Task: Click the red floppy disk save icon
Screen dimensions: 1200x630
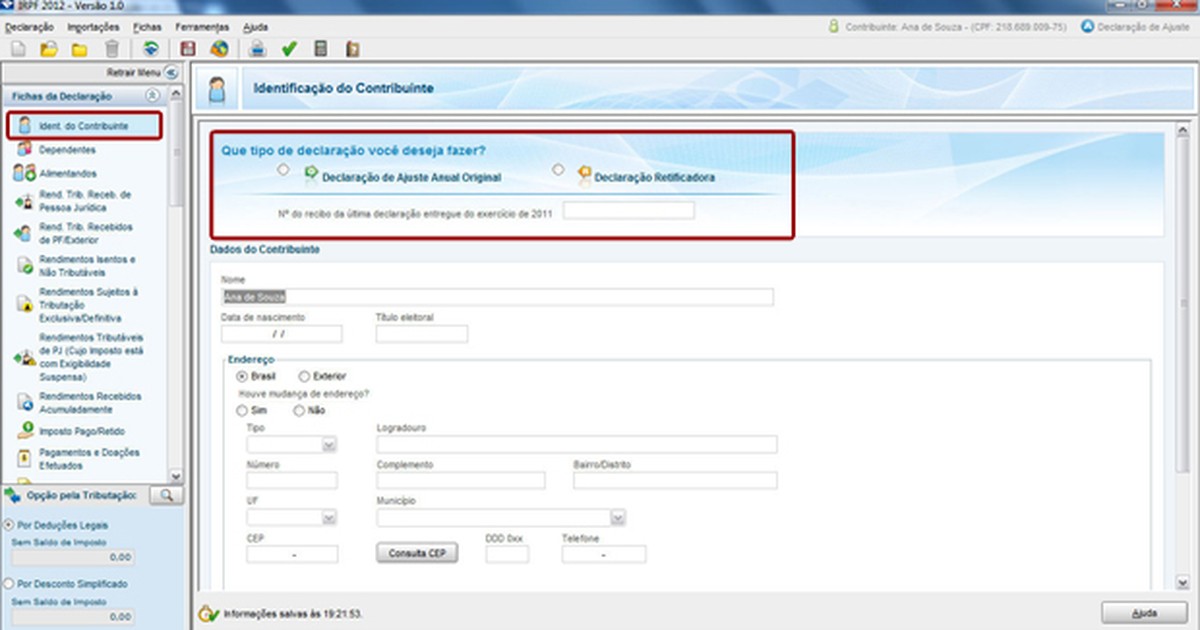Action: coord(187,48)
